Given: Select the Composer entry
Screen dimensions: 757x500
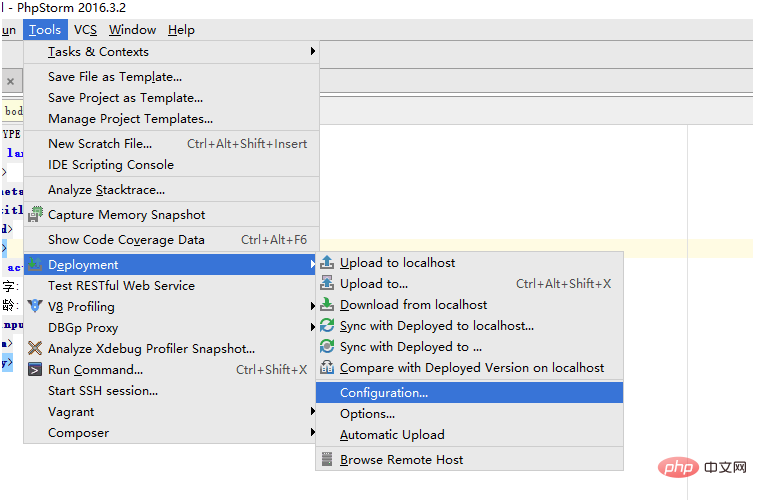Looking at the screenshot, I should coord(171,432).
